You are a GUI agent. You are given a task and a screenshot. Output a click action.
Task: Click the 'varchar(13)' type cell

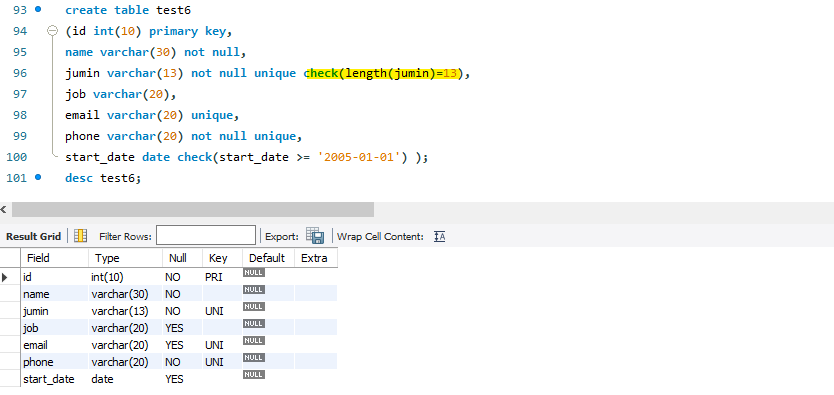coord(126,311)
